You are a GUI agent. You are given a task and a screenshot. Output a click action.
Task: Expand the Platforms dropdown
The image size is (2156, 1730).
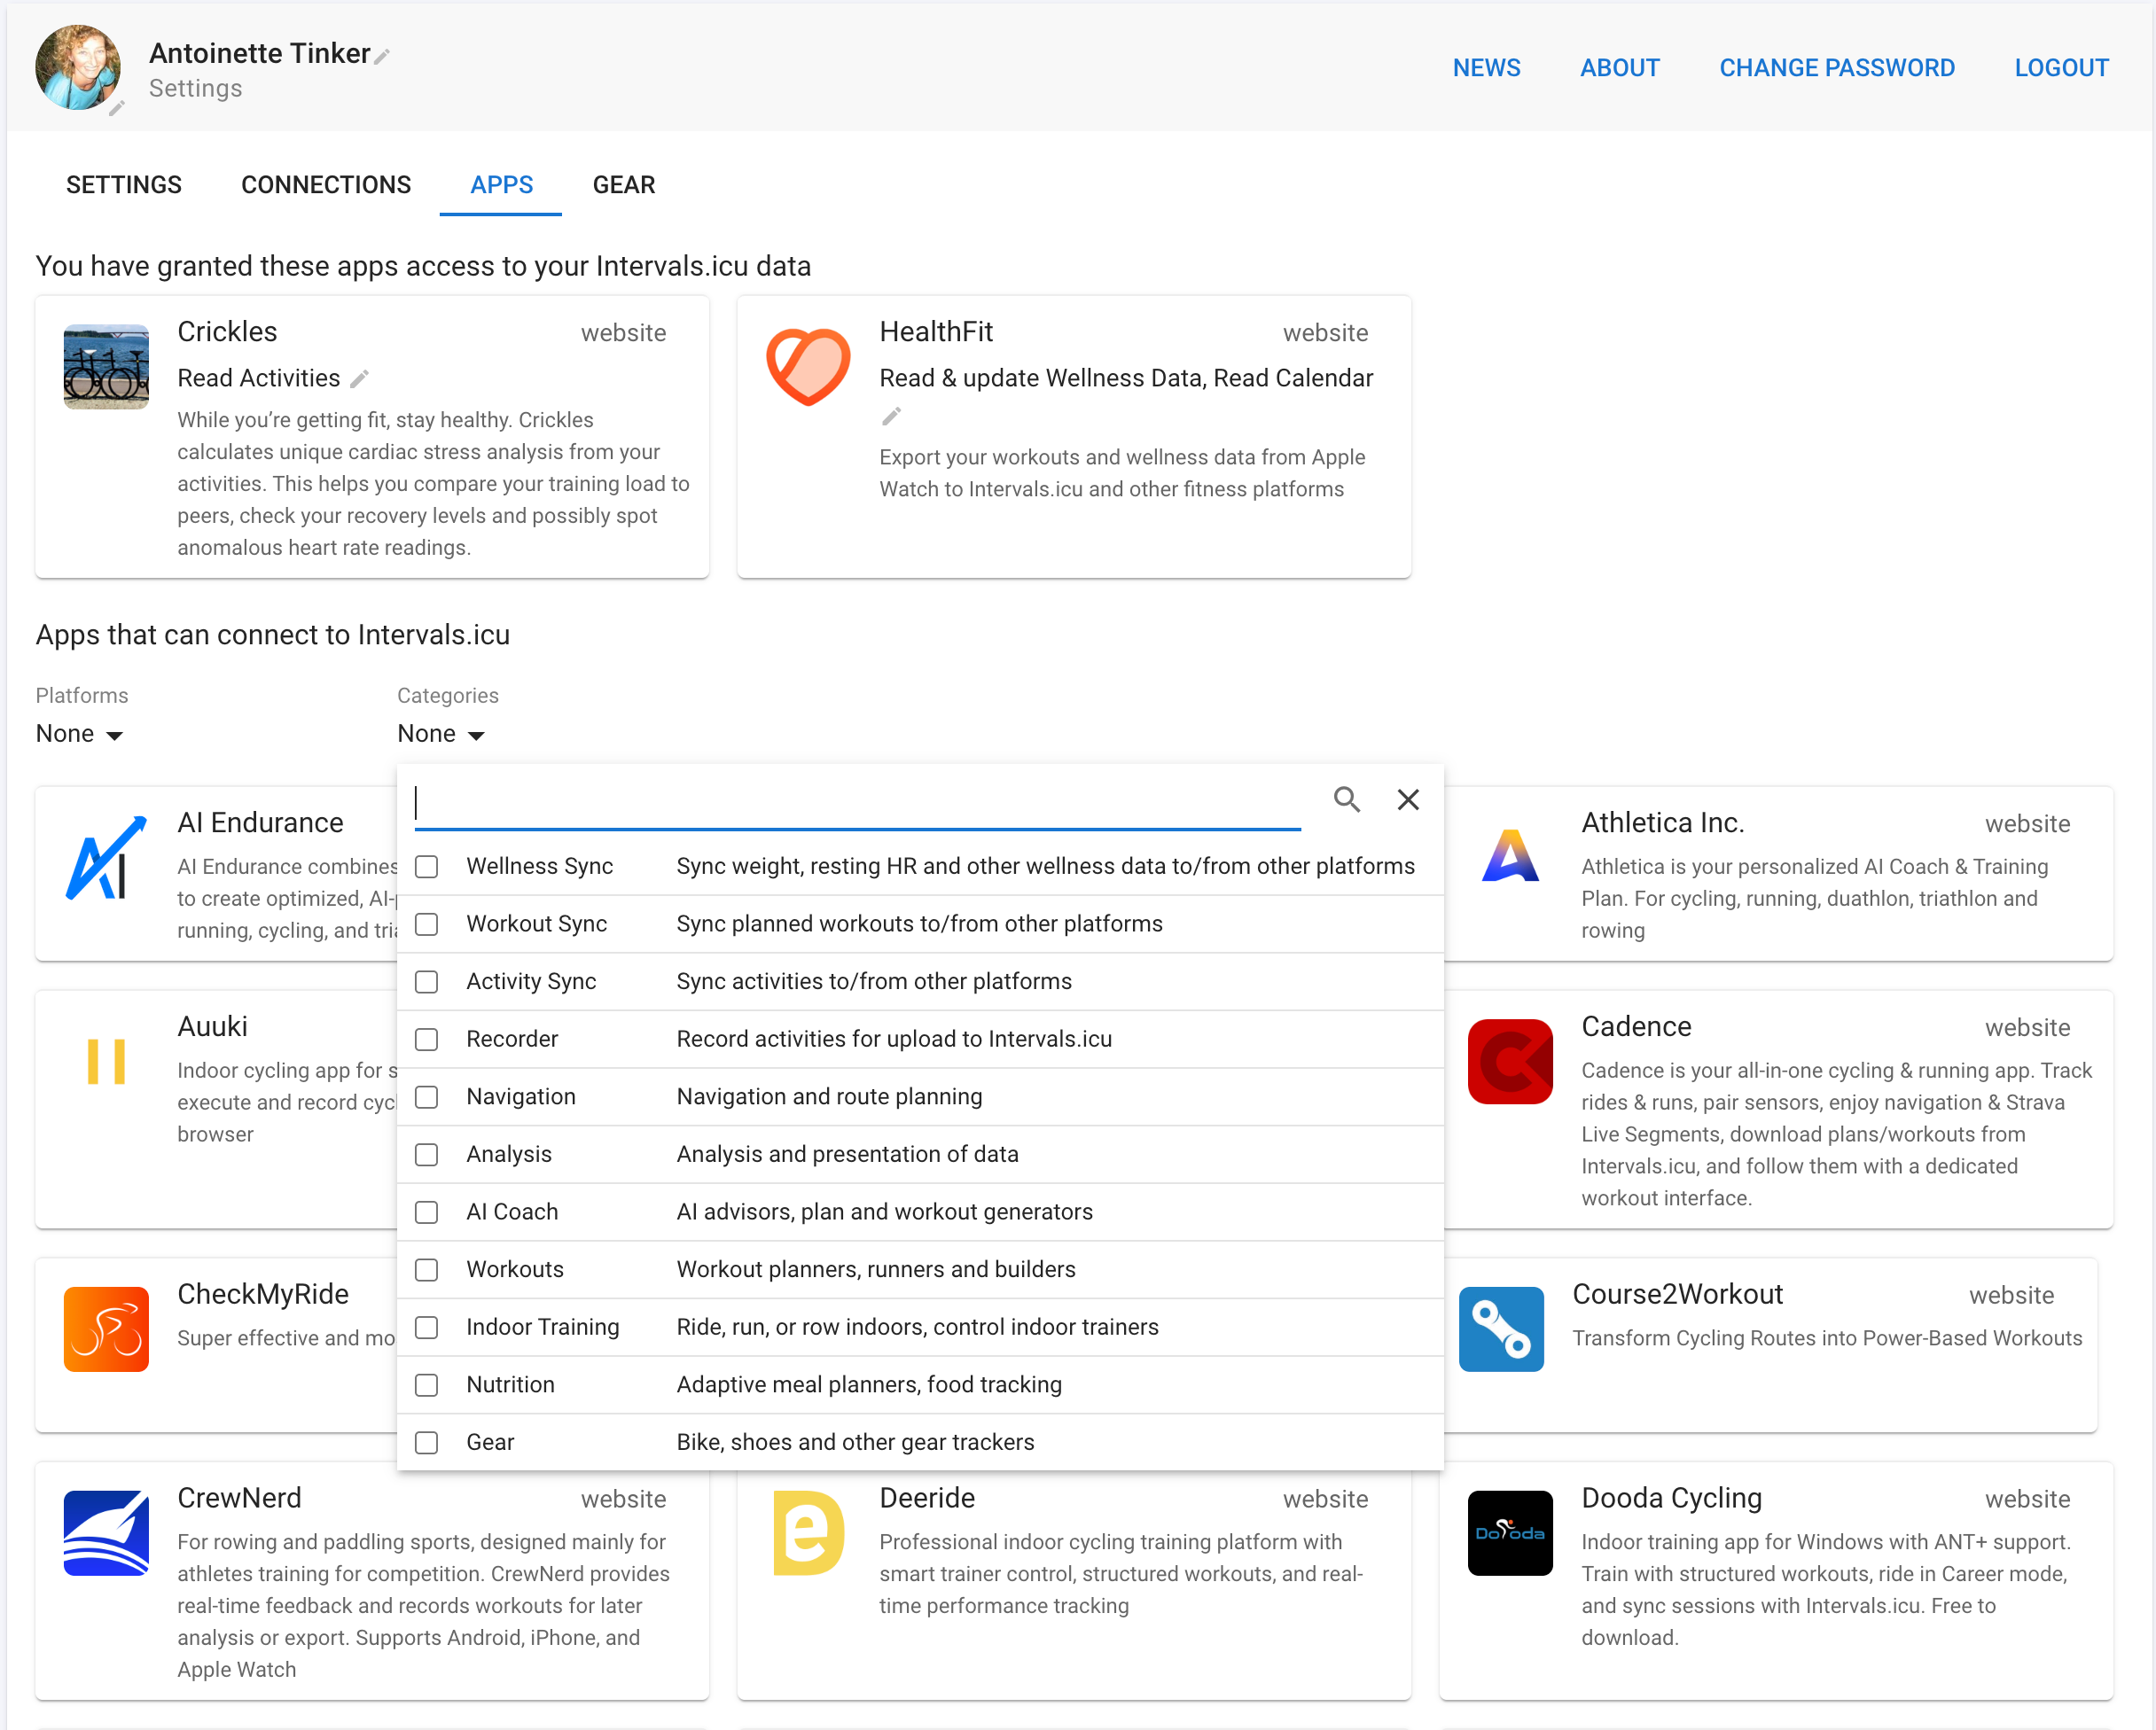click(78, 733)
